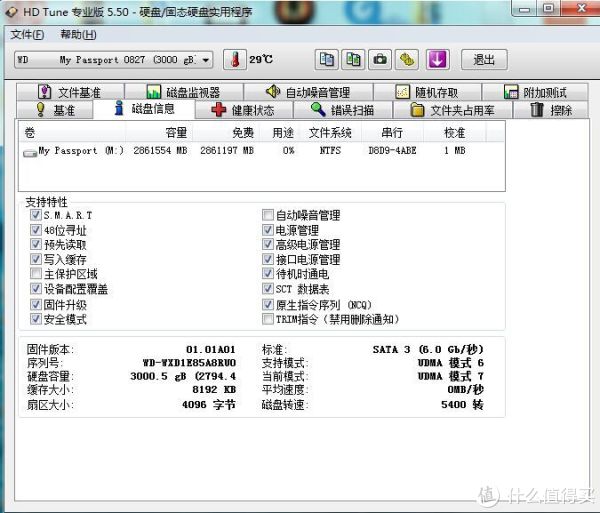600x513 pixels.
Task: Toggle the 高级电源管理 checkbox
Action: [268, 244]
